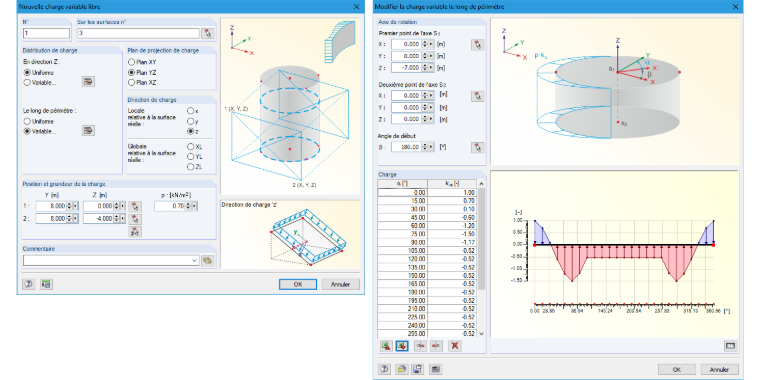The height and width of the screenshot is (380, 760).
Task: Click OK in Nouvelle charge variable libre dialog
Action: [298, 285]
